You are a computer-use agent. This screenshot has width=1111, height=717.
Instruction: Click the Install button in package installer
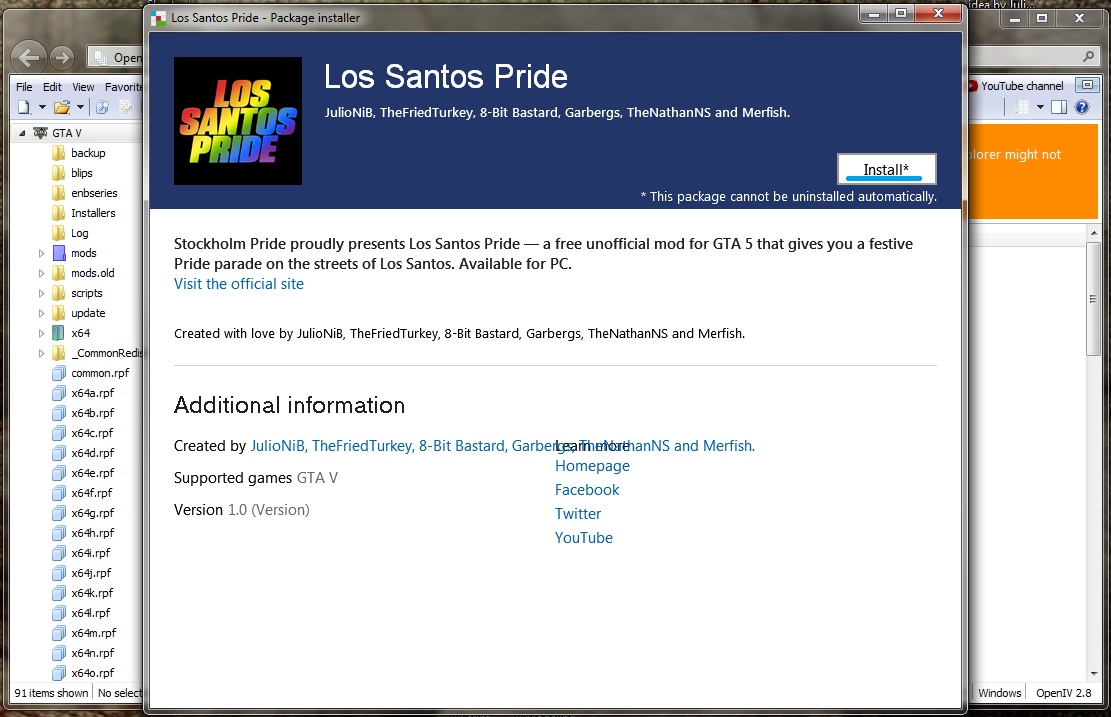tap(886, 169)
